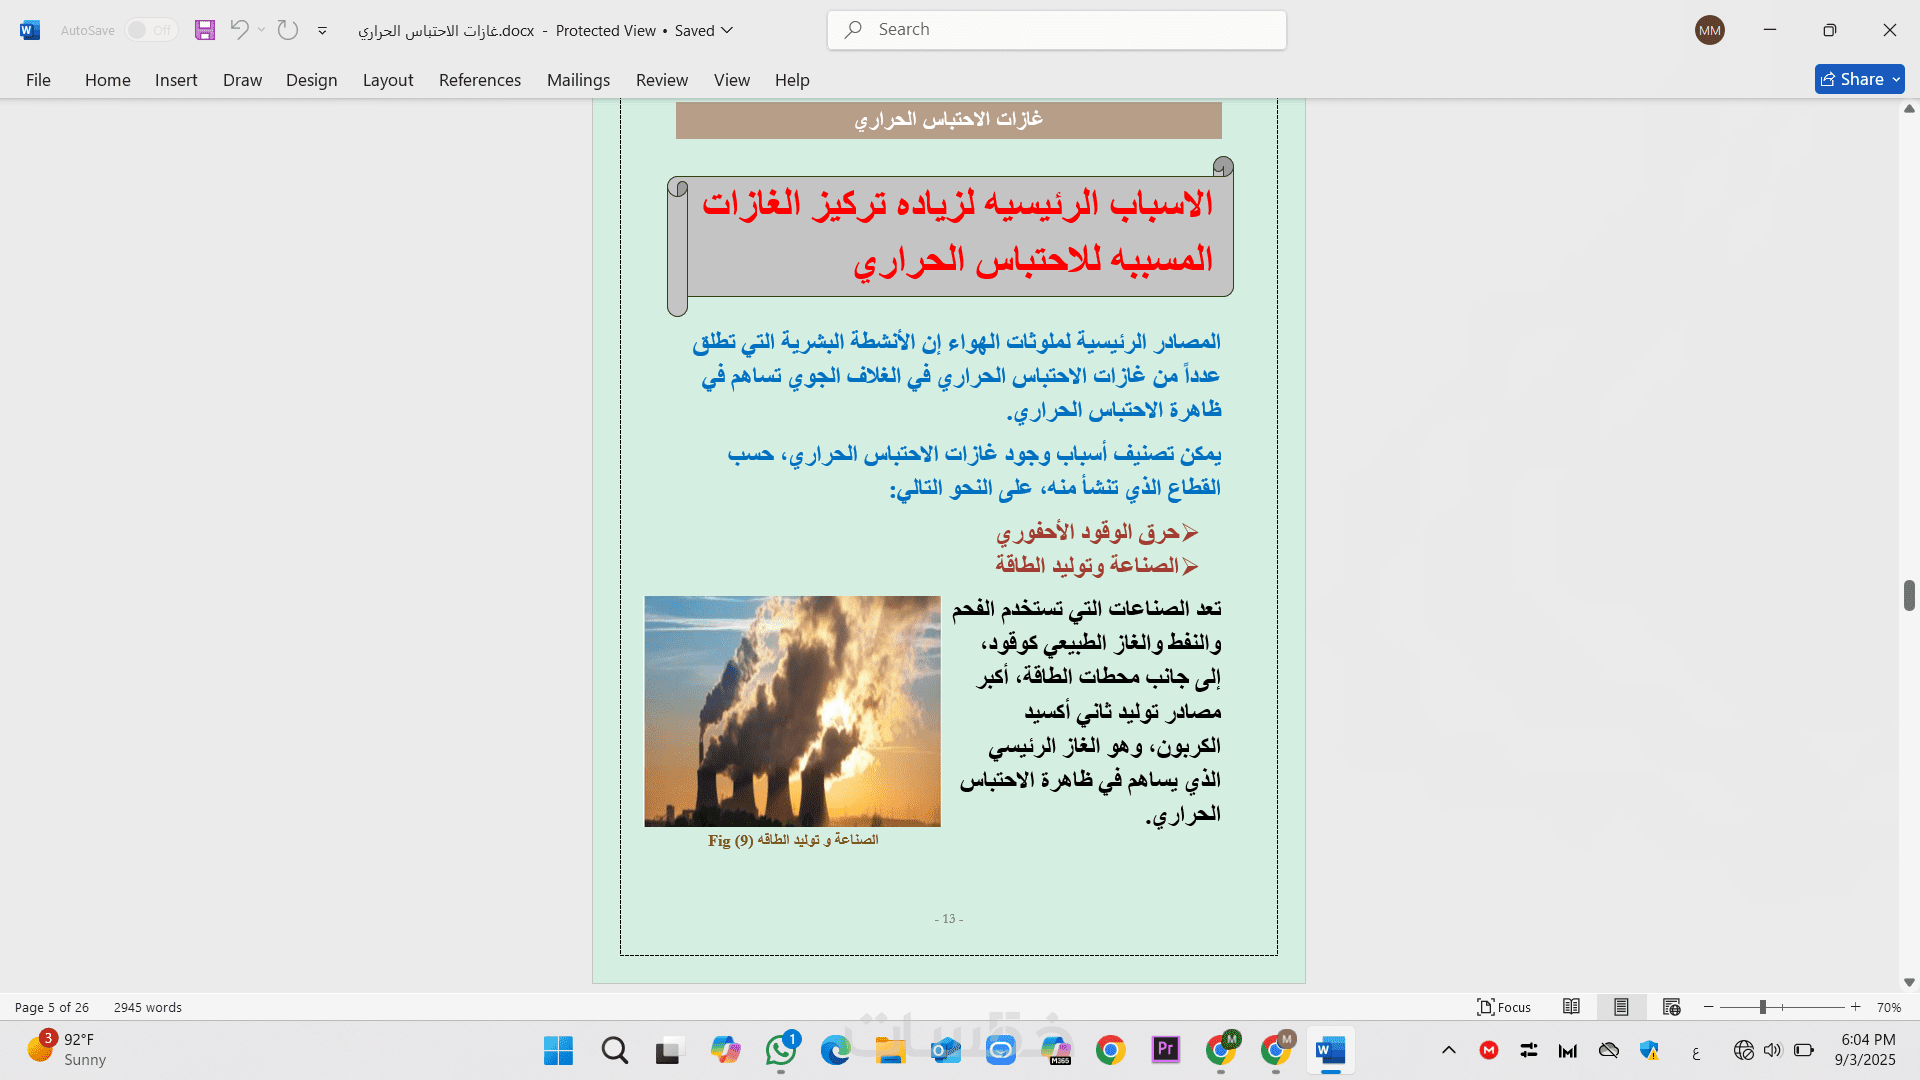The image size is (1920, 1080).
Task: Open the Undo history dropdown arrow
Action: coord(262,30)
